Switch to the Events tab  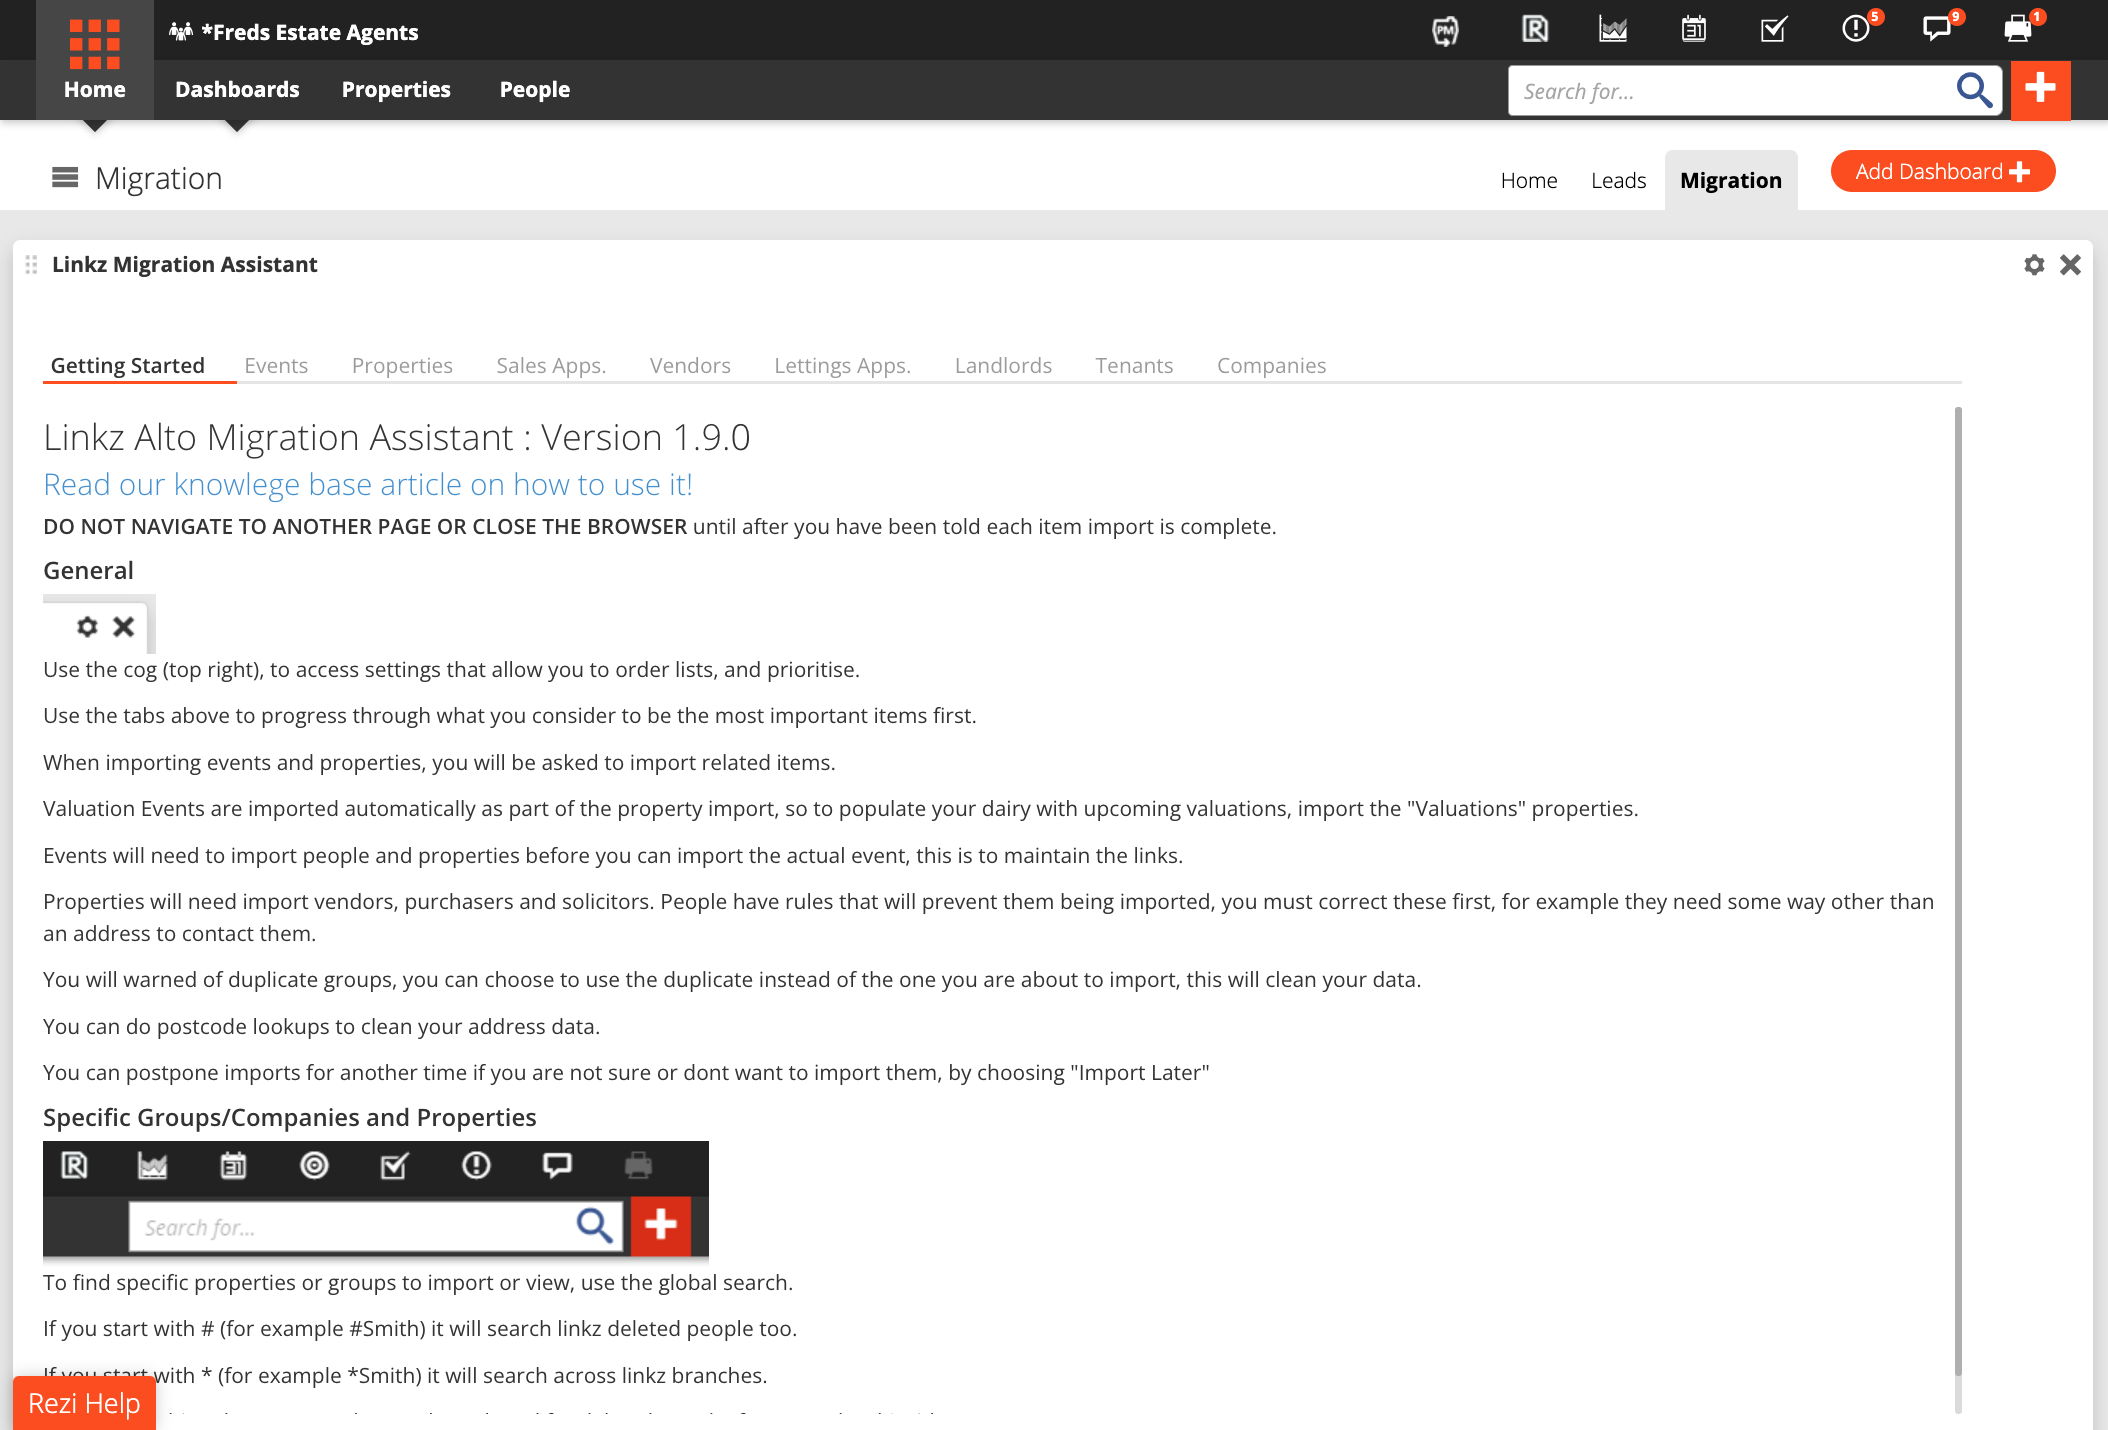click(x=276, y=365)
